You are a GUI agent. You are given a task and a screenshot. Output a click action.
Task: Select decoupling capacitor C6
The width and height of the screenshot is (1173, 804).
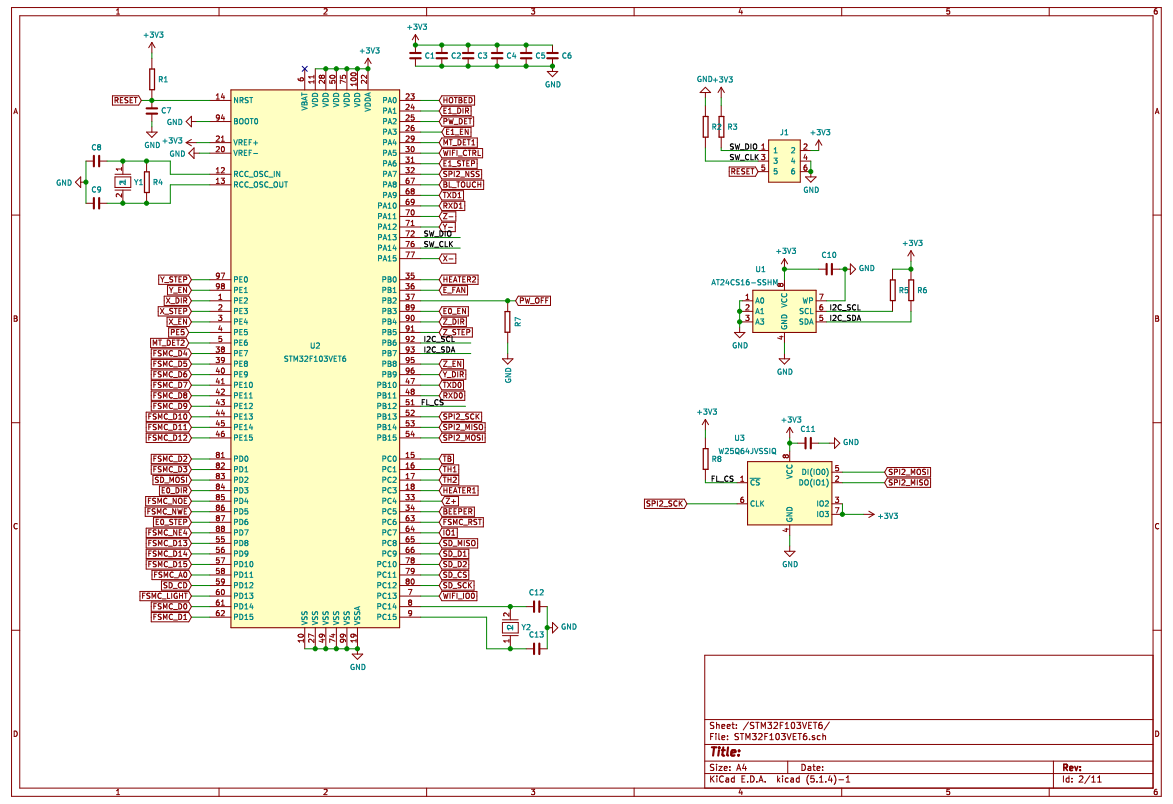pyautogui.click(x=552, y=56)
